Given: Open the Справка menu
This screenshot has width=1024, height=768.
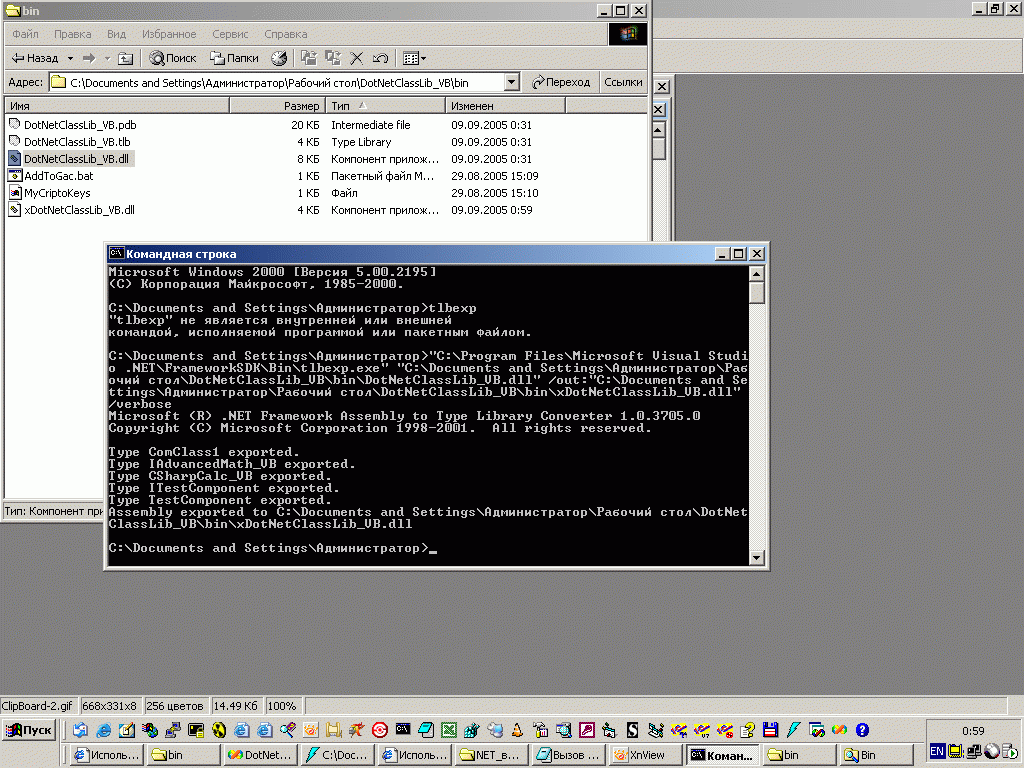Looking at the screenshot, I should [x=285, y=34].
